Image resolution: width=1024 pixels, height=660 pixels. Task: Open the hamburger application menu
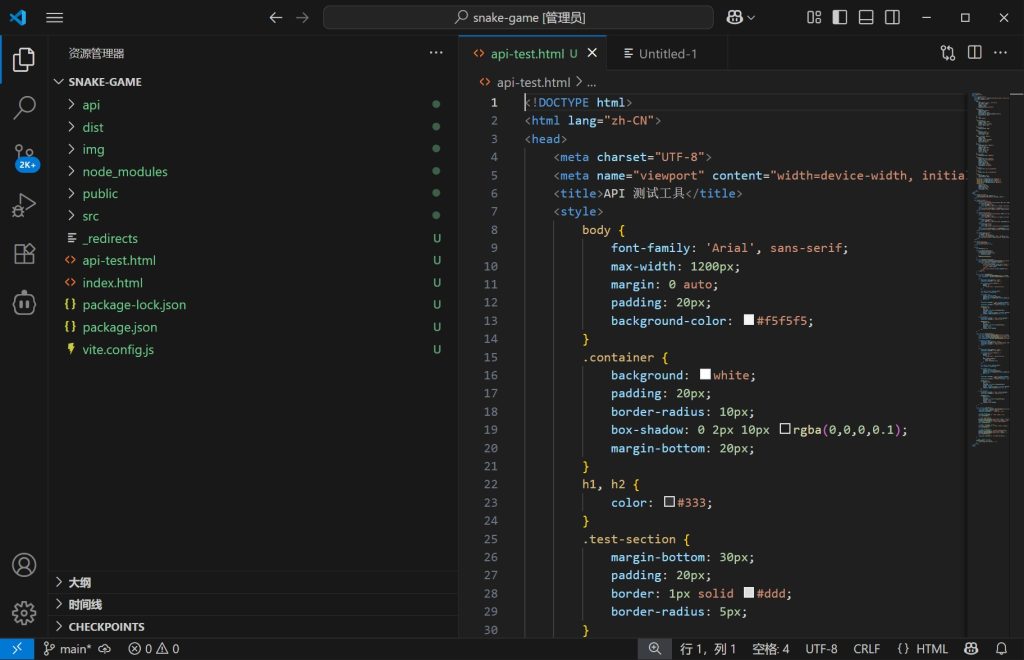55,18
